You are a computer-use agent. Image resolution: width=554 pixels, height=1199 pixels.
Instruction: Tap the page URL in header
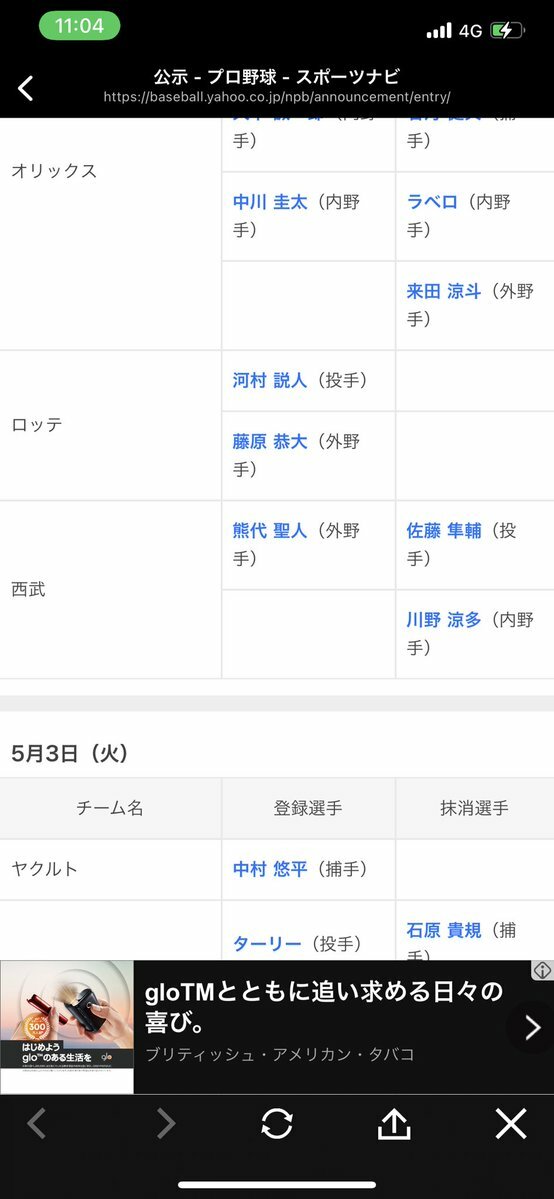pos(277,97)
